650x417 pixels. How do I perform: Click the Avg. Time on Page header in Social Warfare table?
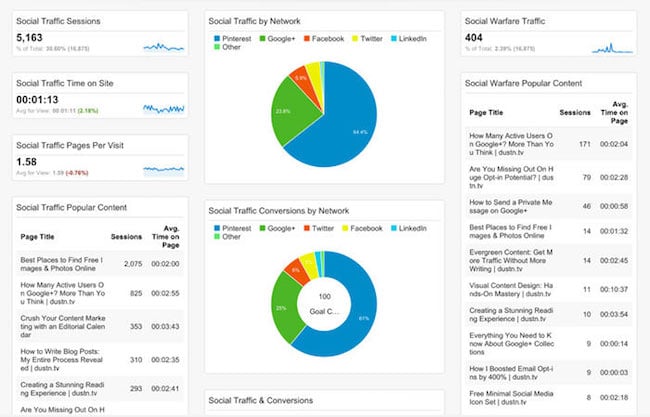pyautogui.click(x=614, y=112)
